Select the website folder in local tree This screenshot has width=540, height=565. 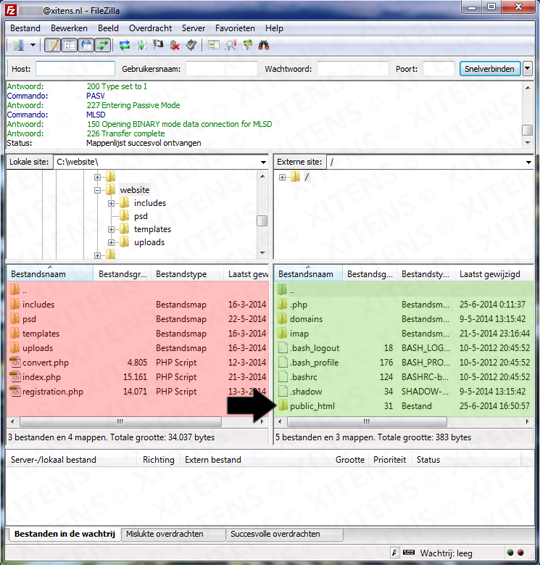click(x=134, y=190)
